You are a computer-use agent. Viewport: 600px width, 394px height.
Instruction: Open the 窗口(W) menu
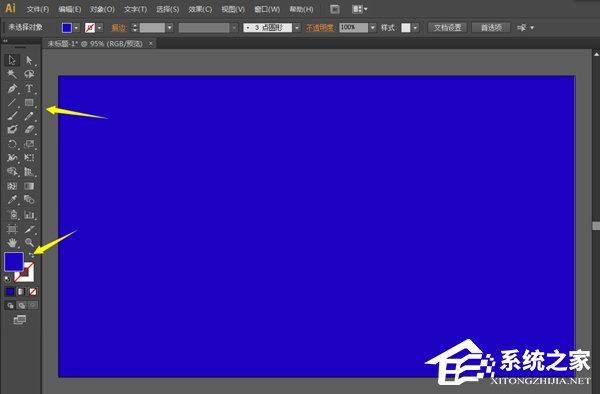pos(267,9)
